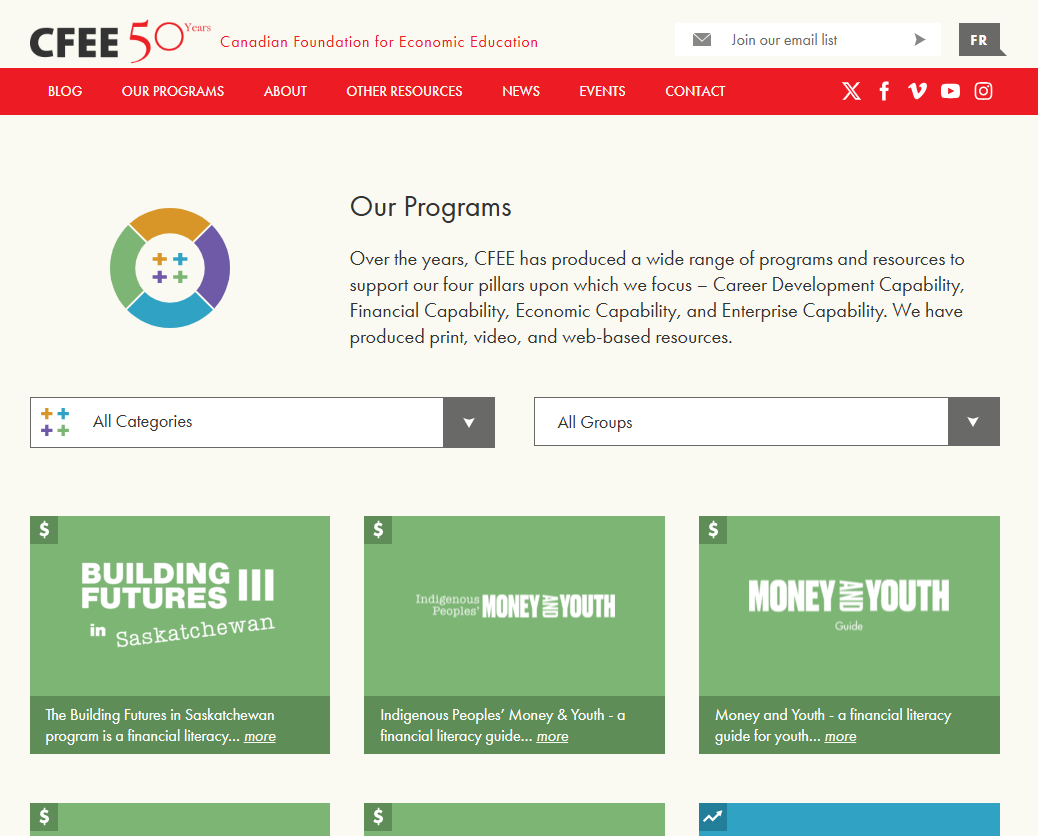Click 'more' link on Money and Youth card
This screenshot has width=1038, height=836.
[x=840, y=737]
